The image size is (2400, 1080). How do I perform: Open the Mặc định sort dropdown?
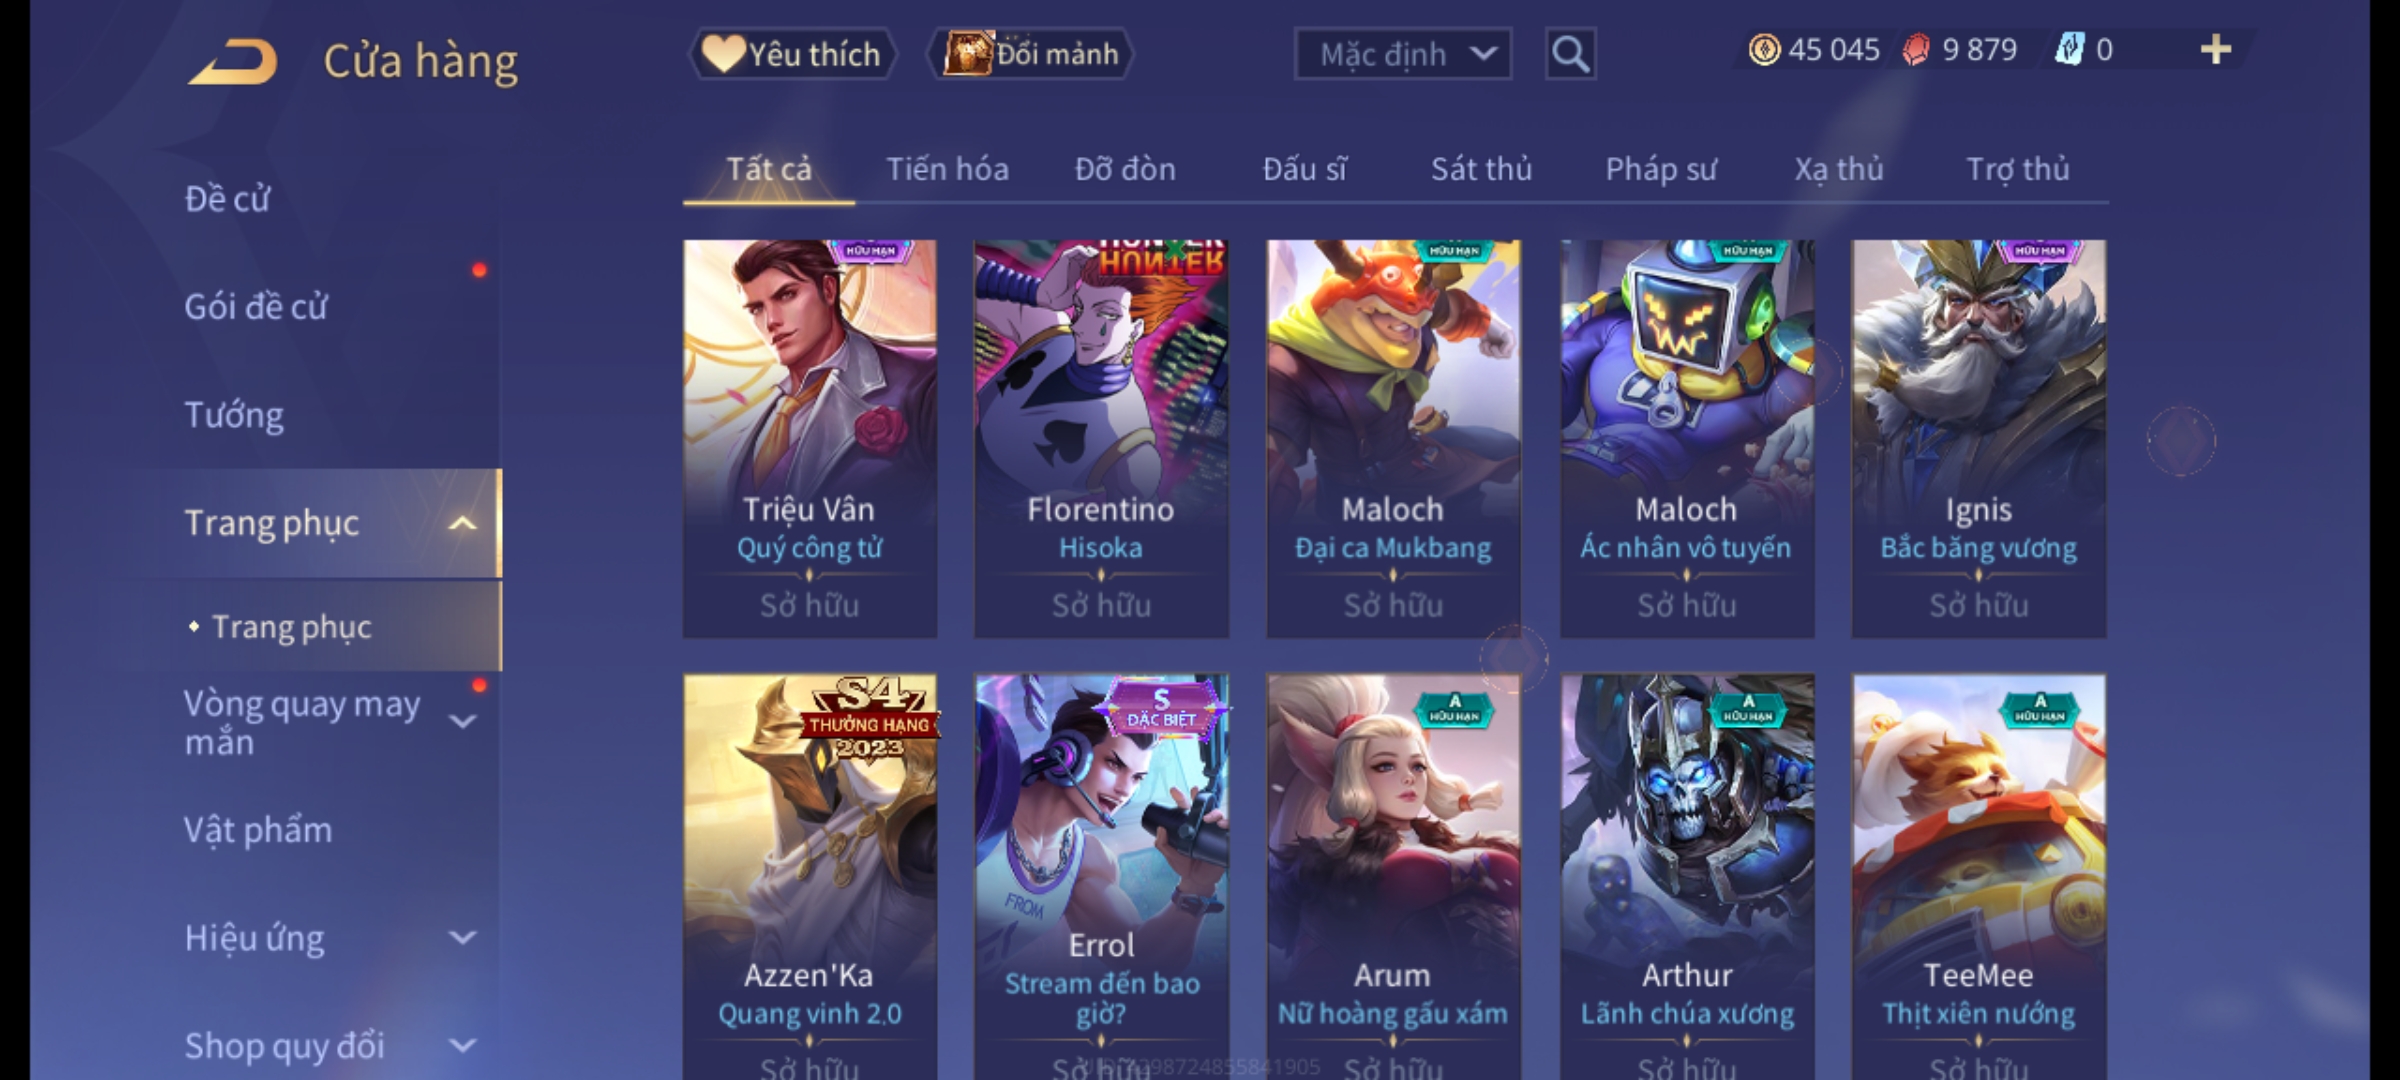pos(1403,54)
